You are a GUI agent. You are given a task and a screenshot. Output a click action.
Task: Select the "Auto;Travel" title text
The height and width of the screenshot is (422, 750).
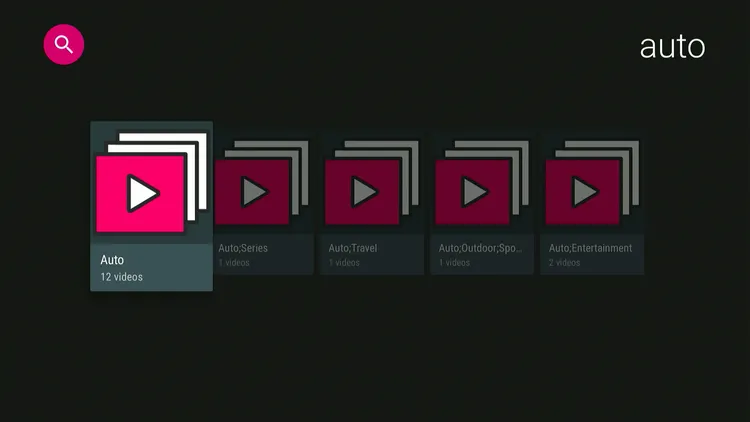pyautogui.click(x=353, y=248)
